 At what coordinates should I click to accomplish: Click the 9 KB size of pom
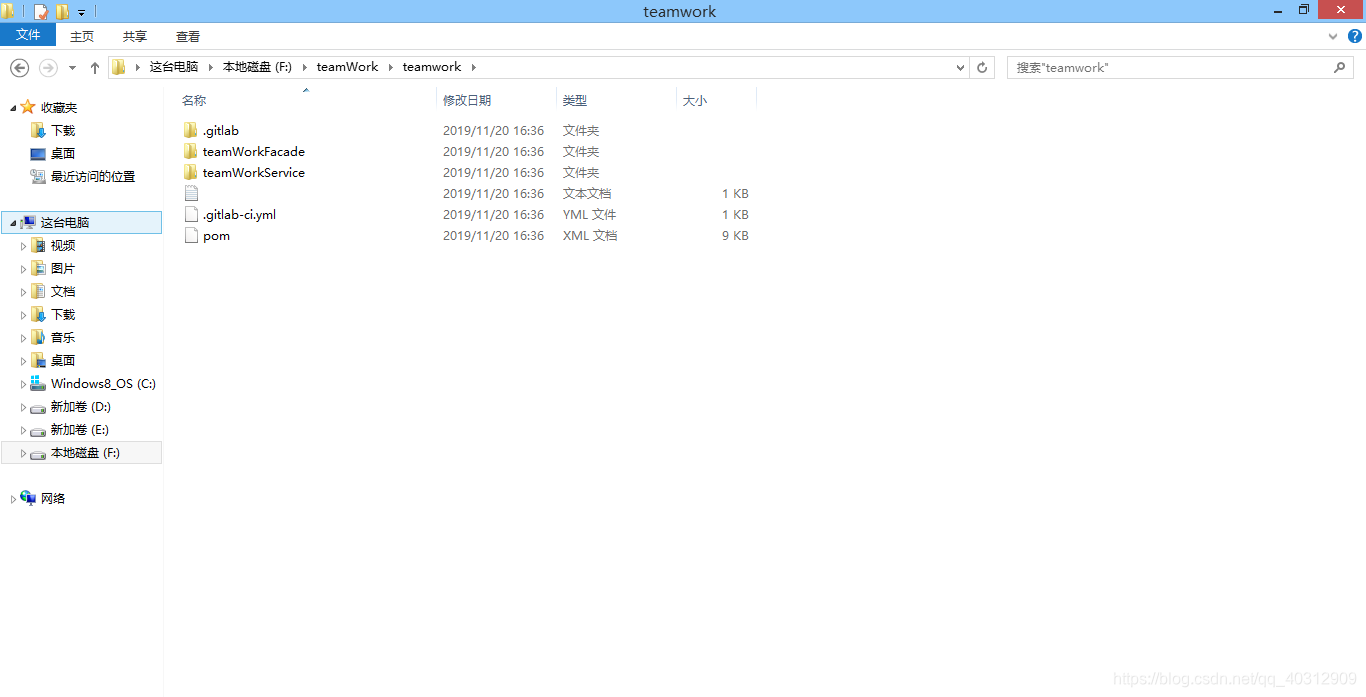735,236
